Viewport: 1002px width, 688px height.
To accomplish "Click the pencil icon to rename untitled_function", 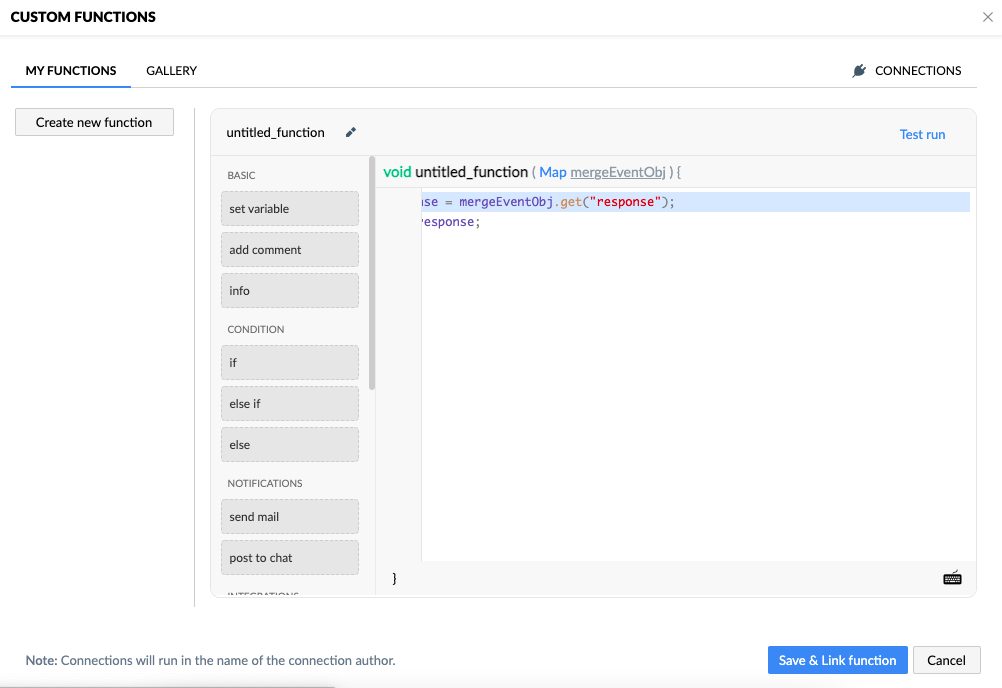I will coord(350,132).
